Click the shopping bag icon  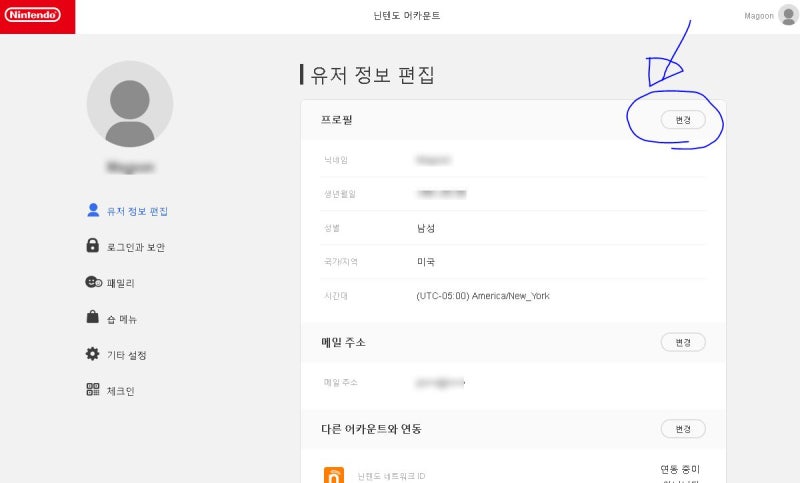(x=92, y=317)
